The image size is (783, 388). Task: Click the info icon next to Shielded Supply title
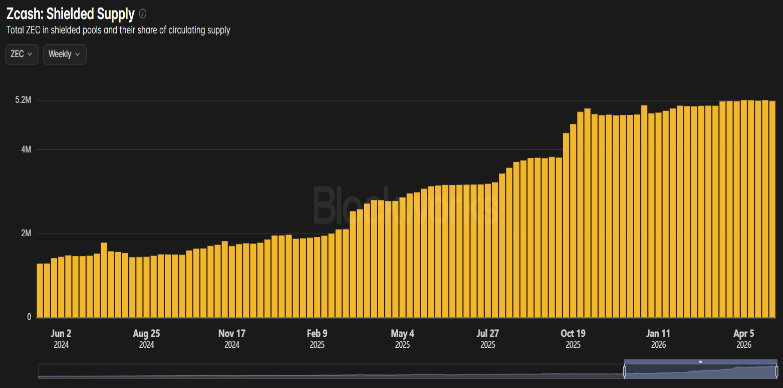click(x=143, y=13)
